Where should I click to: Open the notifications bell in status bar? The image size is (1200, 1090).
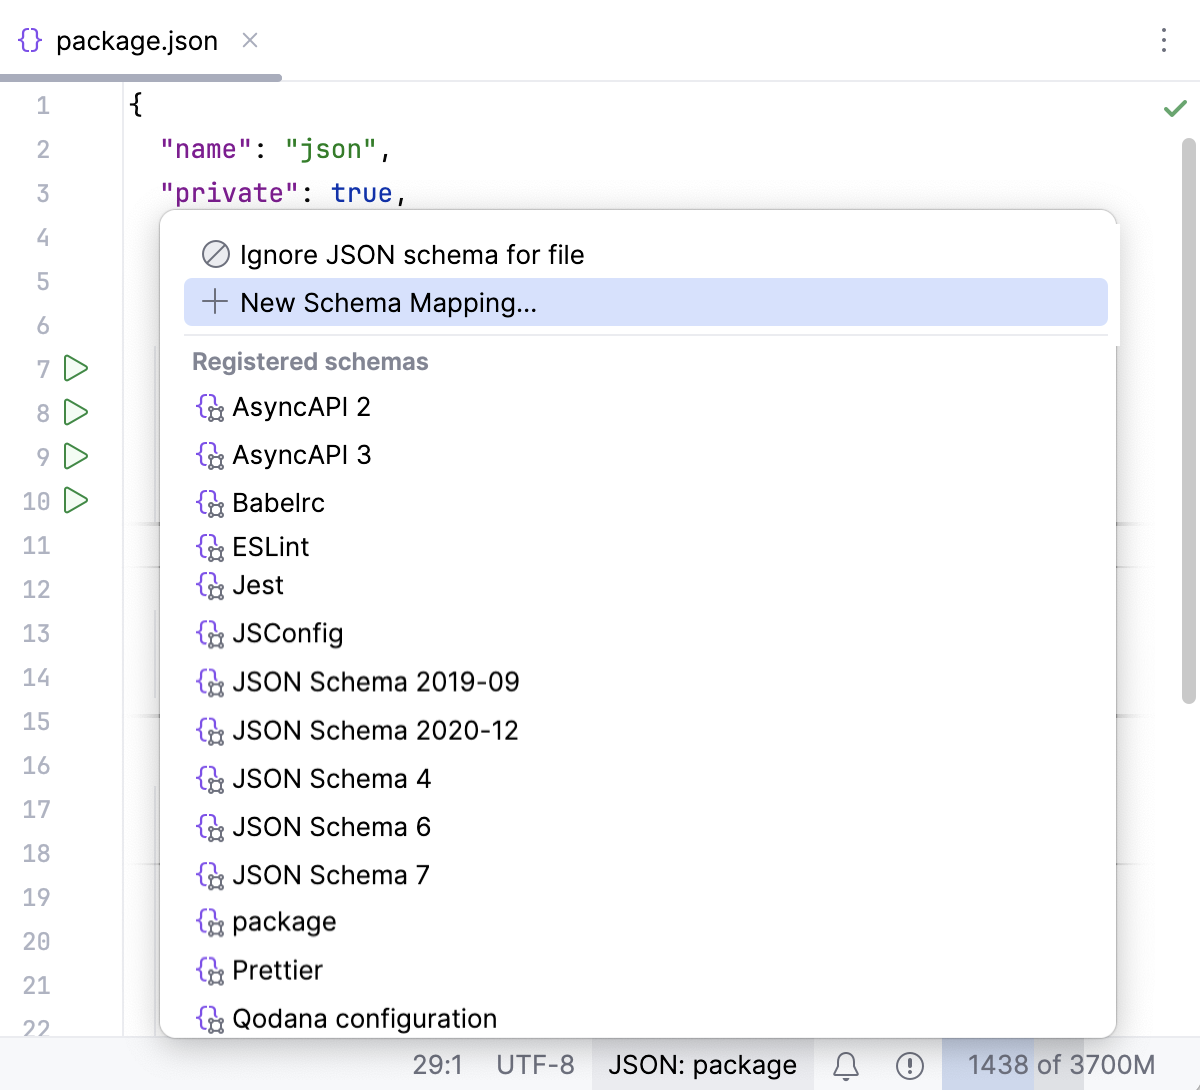point(845,1064)
